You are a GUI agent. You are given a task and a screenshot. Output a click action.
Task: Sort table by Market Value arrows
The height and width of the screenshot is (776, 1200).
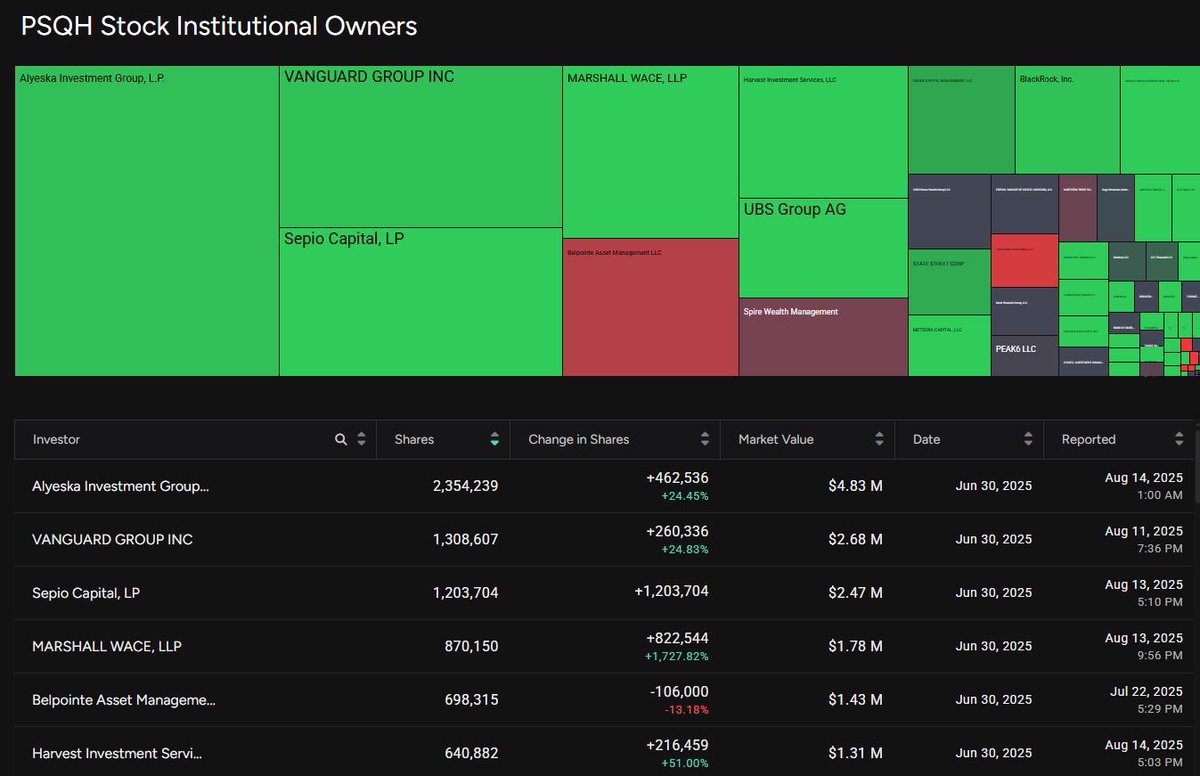coord(879,439)
